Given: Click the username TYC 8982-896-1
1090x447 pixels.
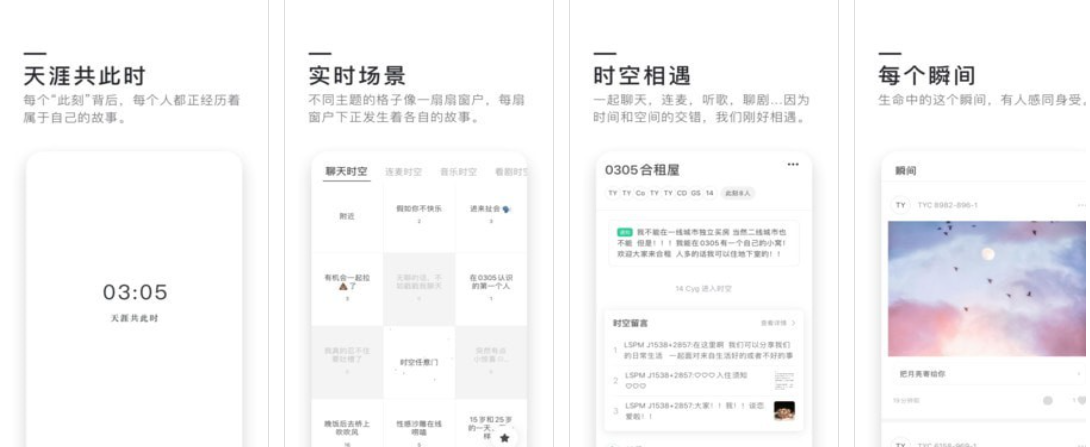Looking at the screenshot, I should click(947, 205).
